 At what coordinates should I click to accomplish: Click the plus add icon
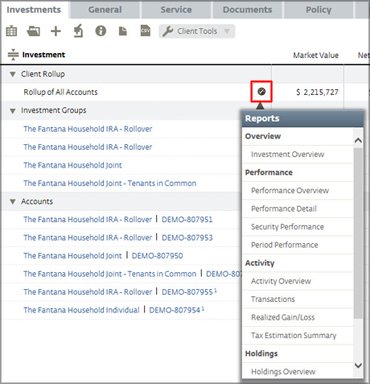(56, 31)
